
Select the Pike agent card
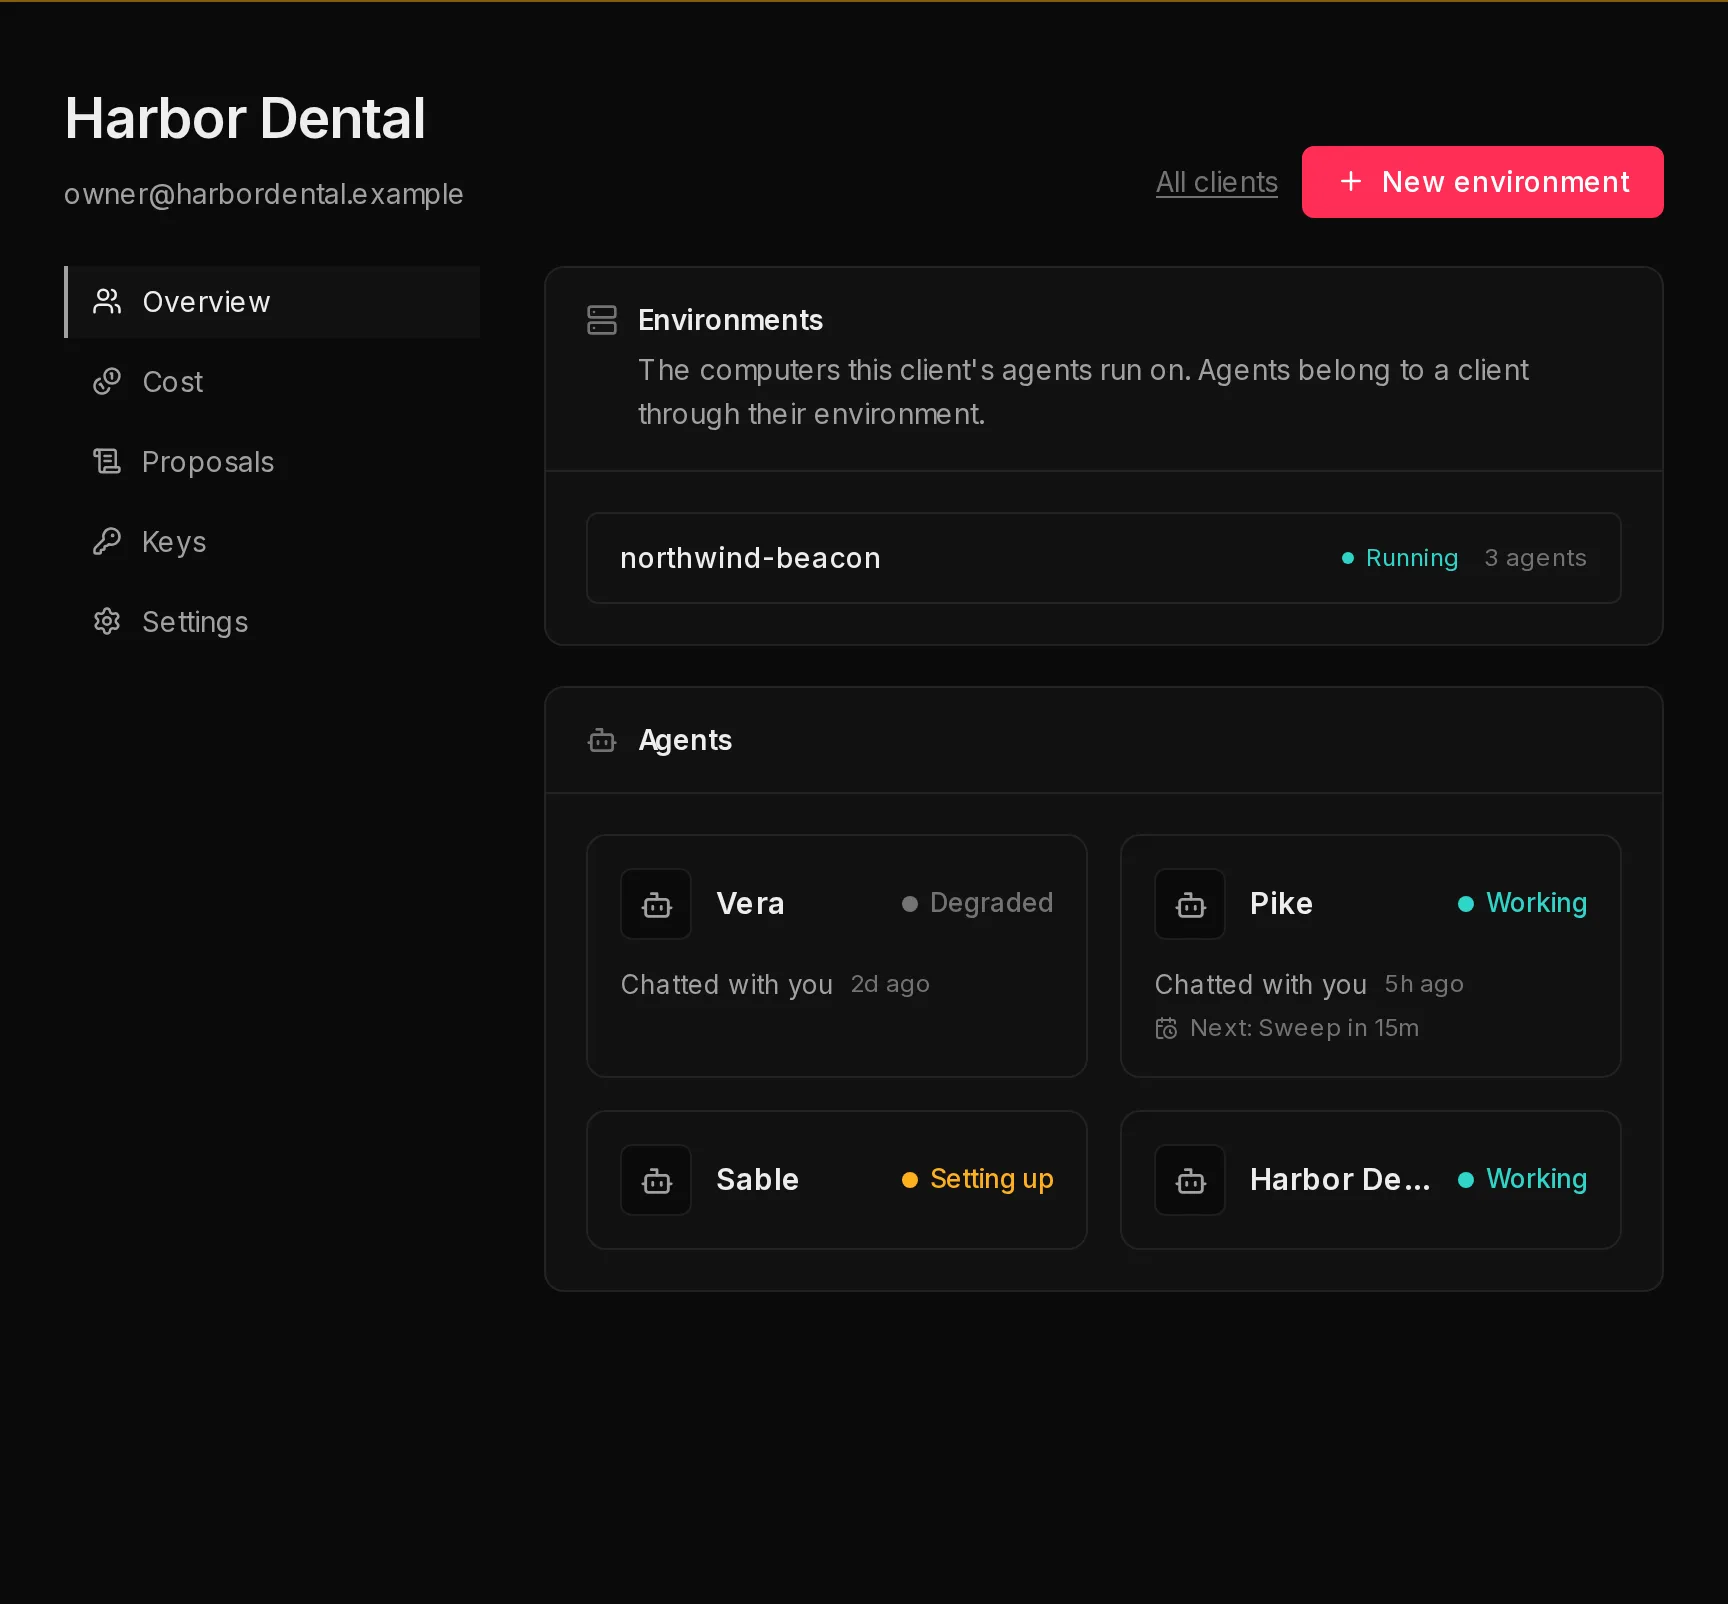(x=1370, y=956)
